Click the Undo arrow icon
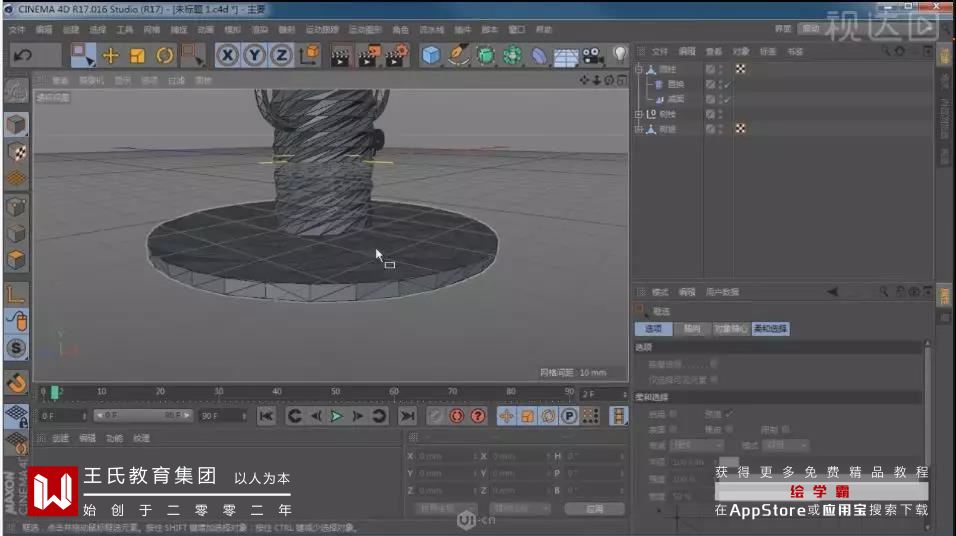The height and width of the screenshot is (536, 956). coord(23,55)
